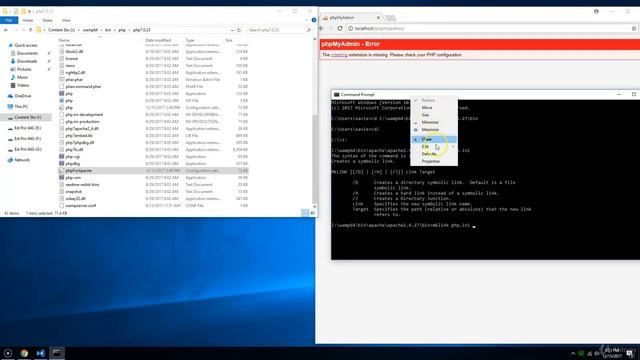The image size is (640, 360).
Task: Close the phpMyAdmin browser tab
Action: pyautogui.click(x=378, y=18)
